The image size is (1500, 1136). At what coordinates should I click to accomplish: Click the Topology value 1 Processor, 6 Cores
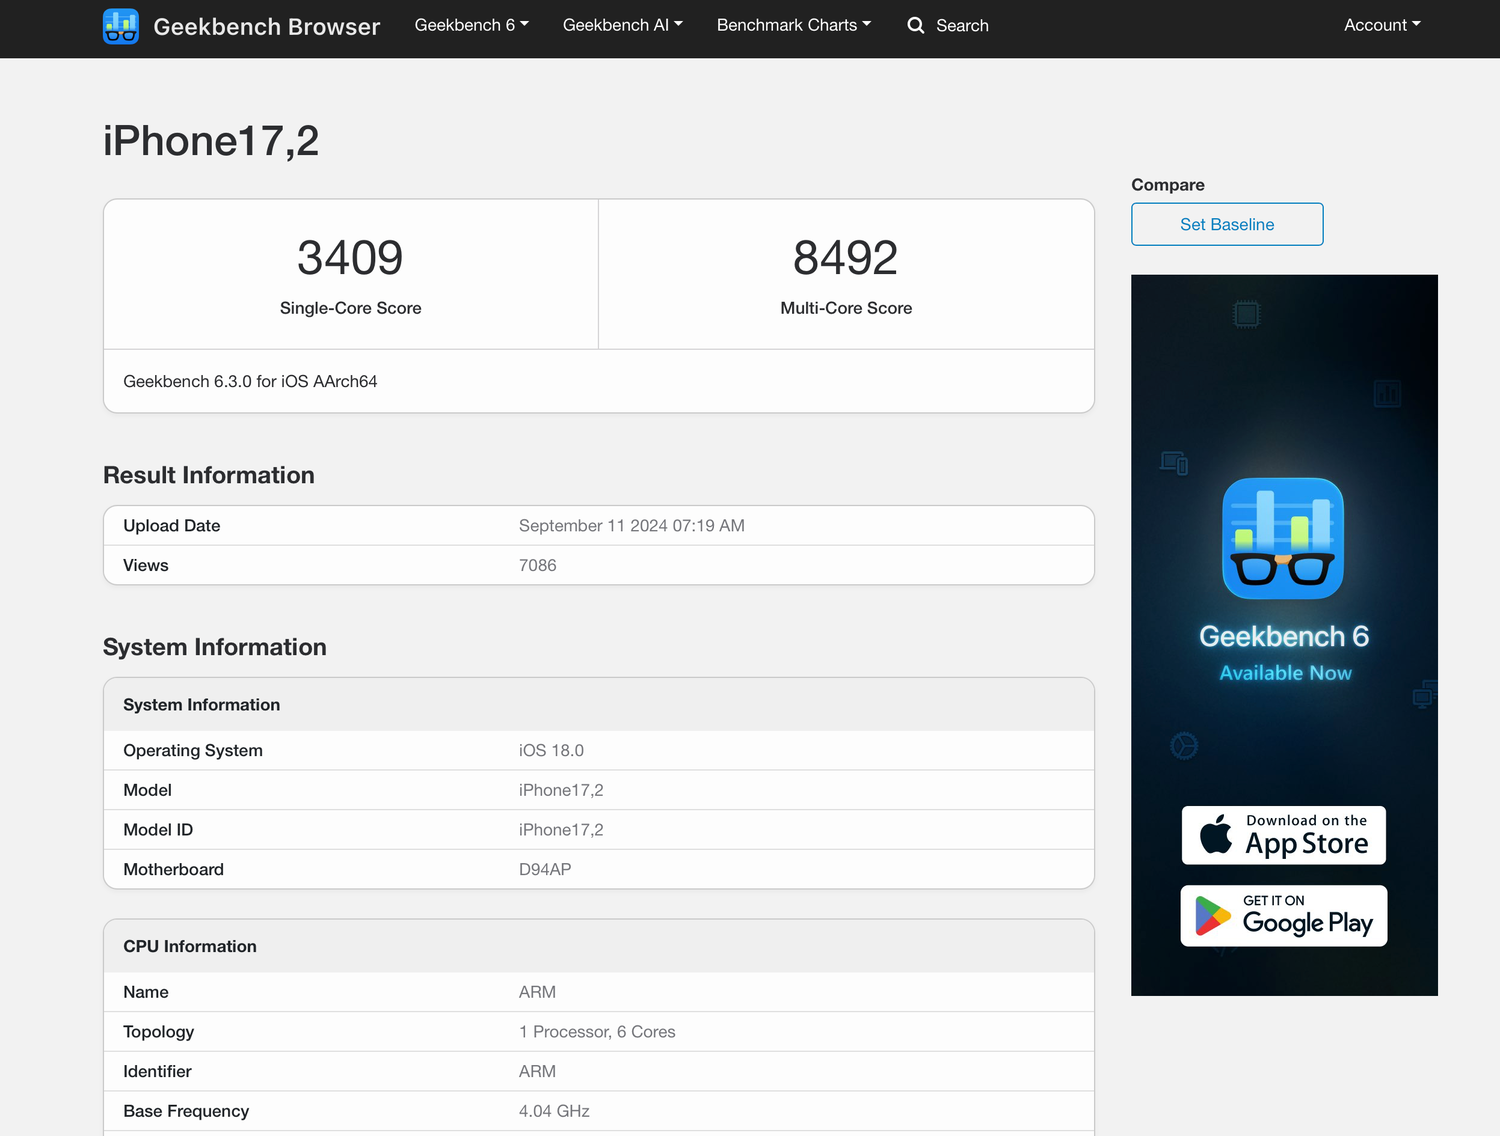coord(597,1032)
